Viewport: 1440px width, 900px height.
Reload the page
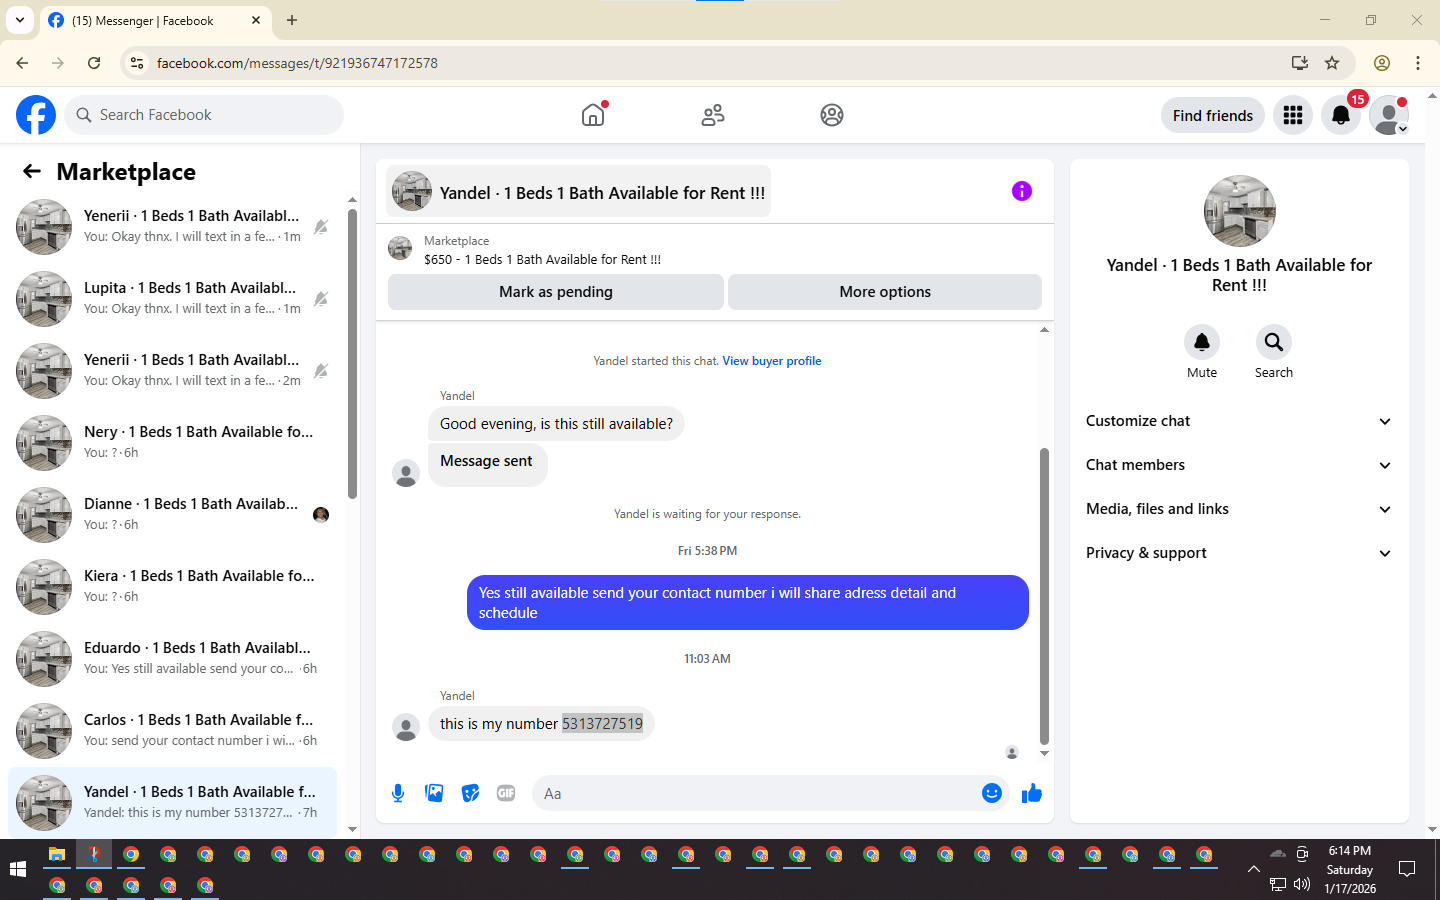click(94, 63)
